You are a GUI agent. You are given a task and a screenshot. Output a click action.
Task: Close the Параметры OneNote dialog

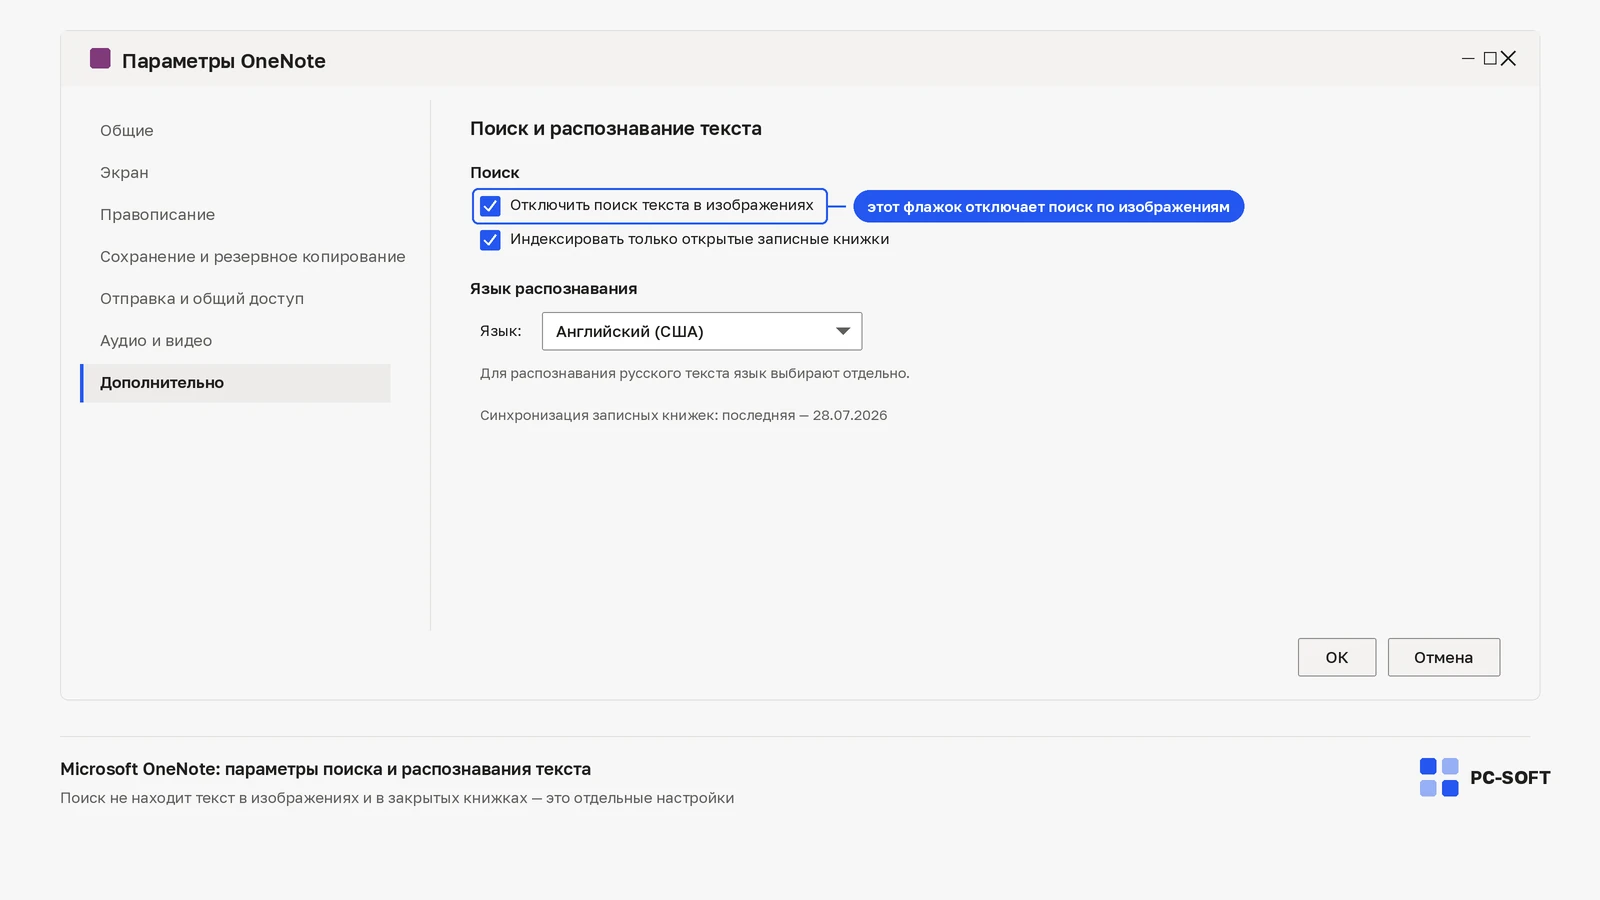pyautogui.click(x=1508, y=59)
